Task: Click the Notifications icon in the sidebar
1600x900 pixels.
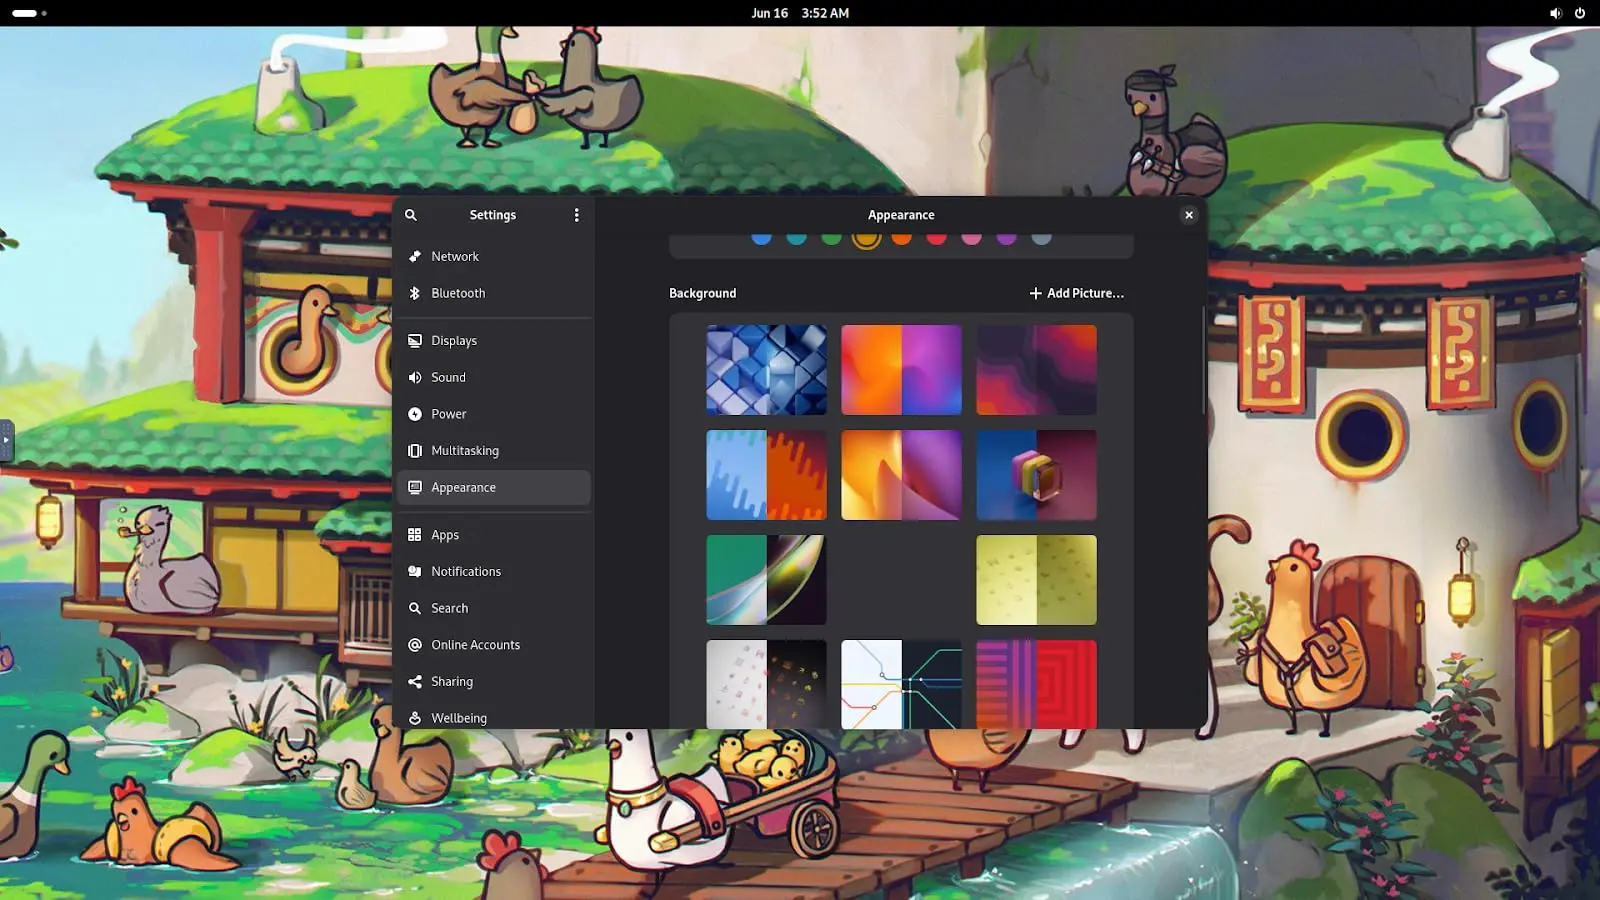Action: (415, 572)
